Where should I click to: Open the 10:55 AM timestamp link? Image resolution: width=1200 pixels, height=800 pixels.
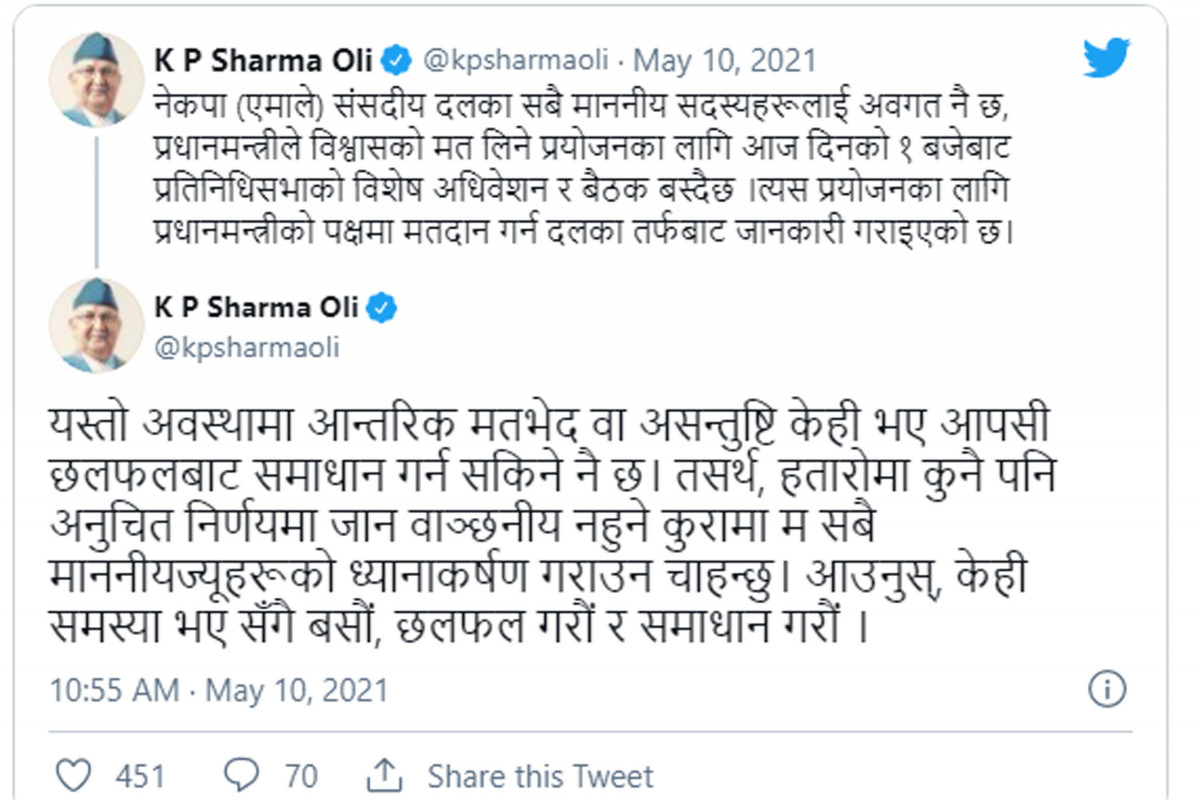tap(114, 690)
